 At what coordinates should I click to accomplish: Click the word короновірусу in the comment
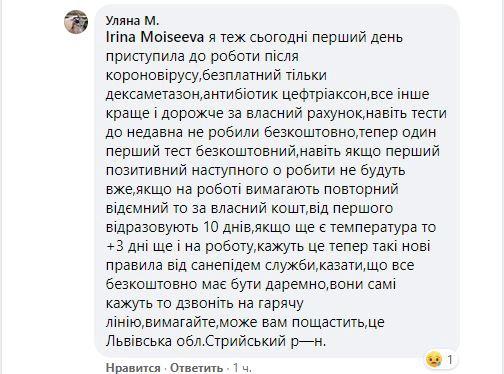pos(152,76)
